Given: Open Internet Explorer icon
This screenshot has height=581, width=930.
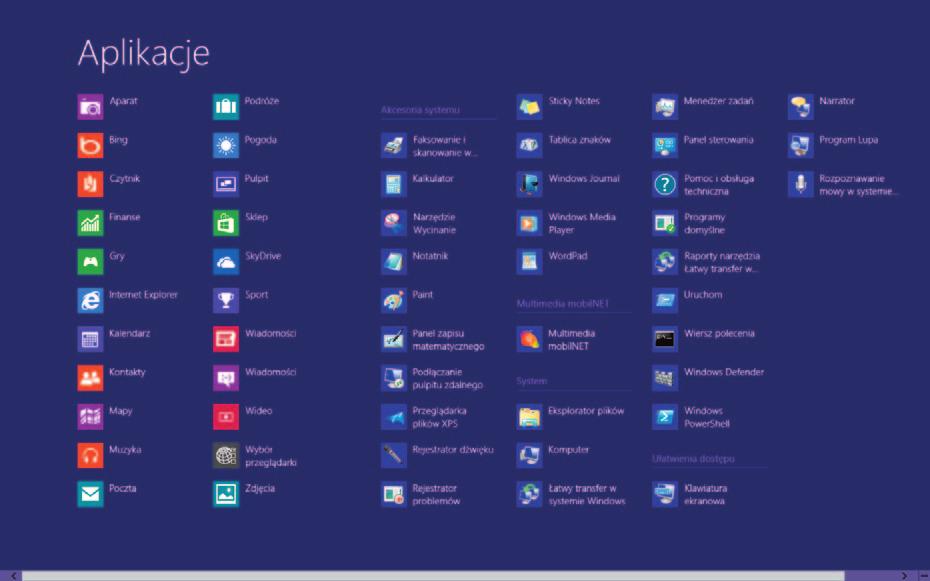Looking at the screenshot, I should point(90,300).
